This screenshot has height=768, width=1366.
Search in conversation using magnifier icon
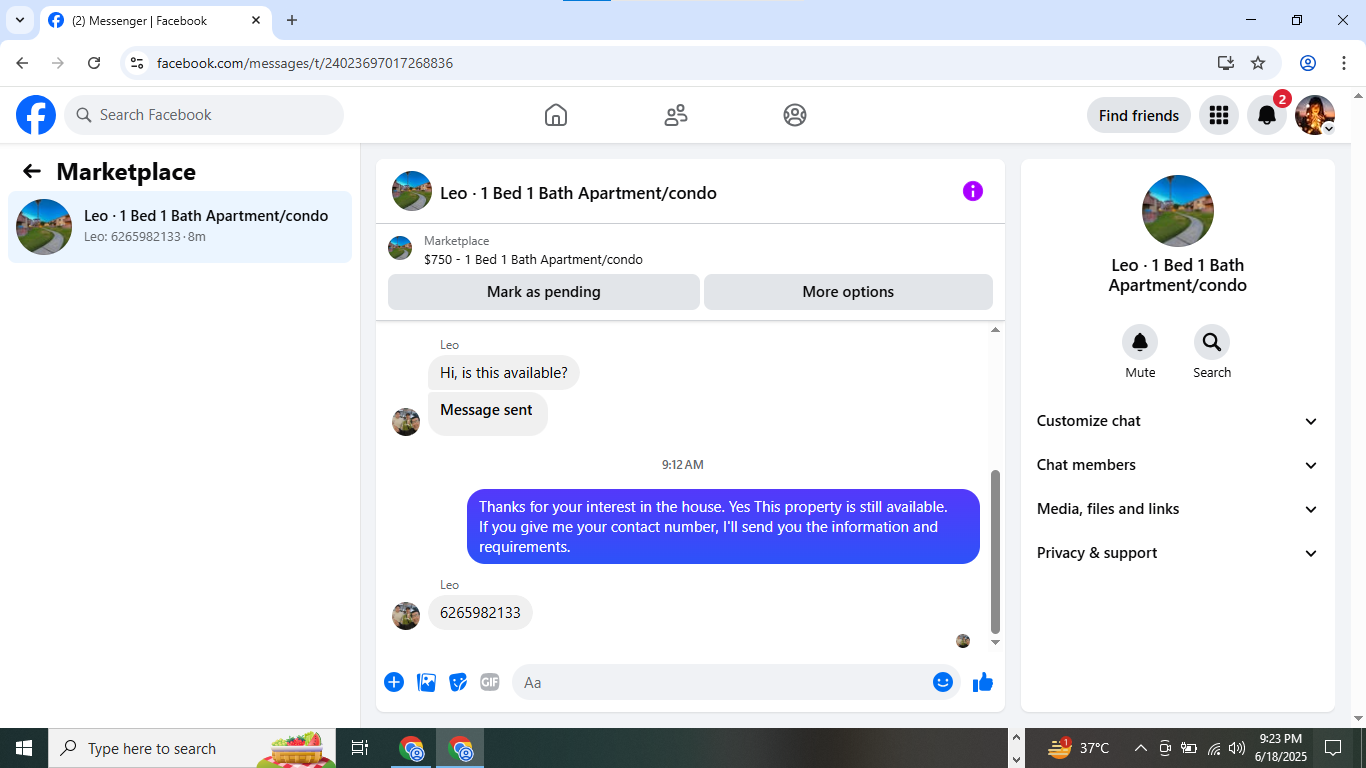pos(1212,343)
